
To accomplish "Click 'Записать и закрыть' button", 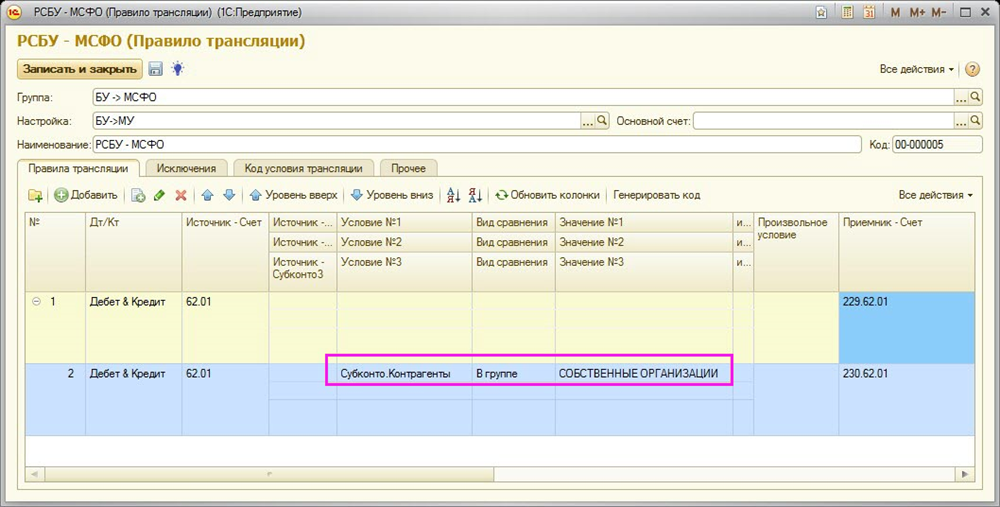I will (x=79, y=69).
